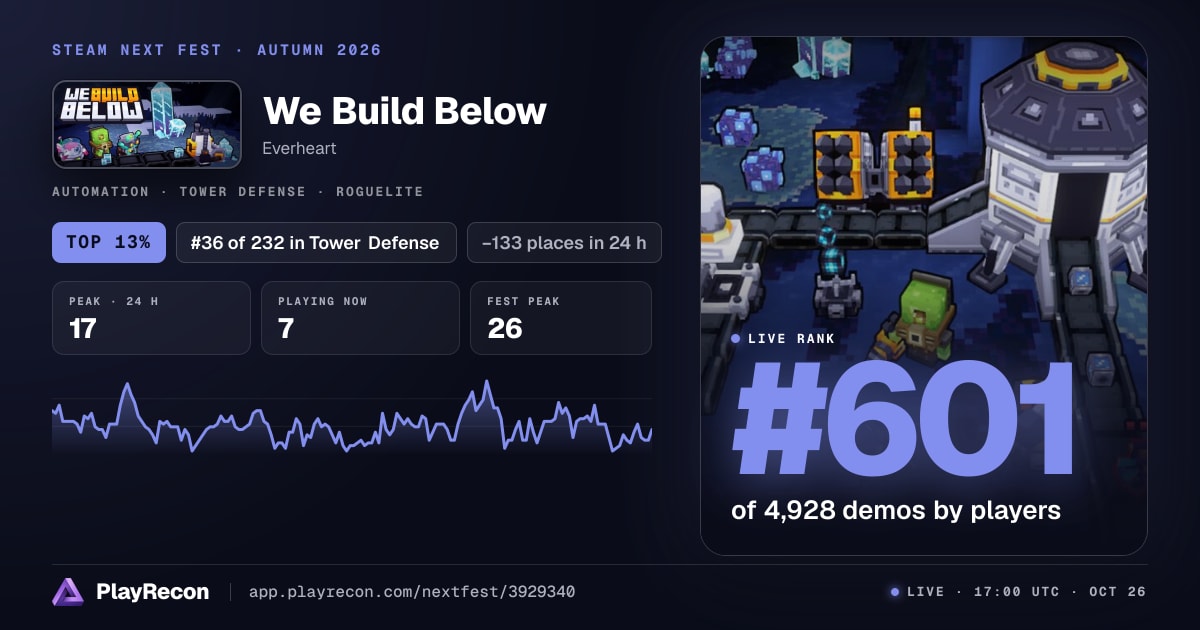Viewport: 1200px width, 630px height.
Task: Open the app.playrecon.com/nextfest/3929340 link
Action: tap(411, 592)
